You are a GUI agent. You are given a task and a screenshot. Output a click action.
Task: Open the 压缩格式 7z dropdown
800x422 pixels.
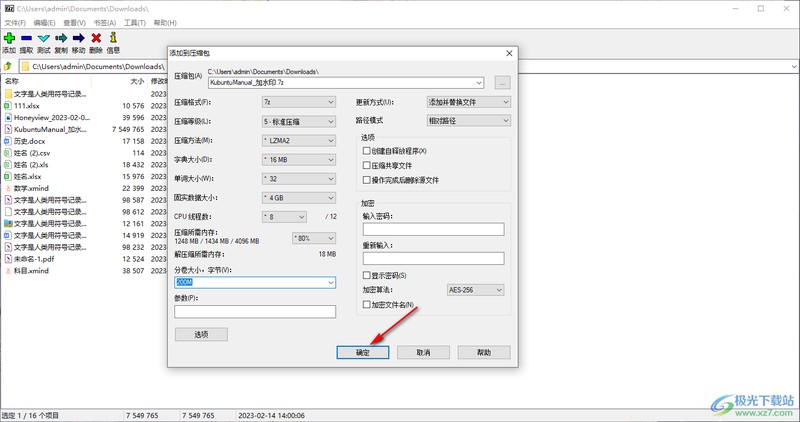[298, 102]
